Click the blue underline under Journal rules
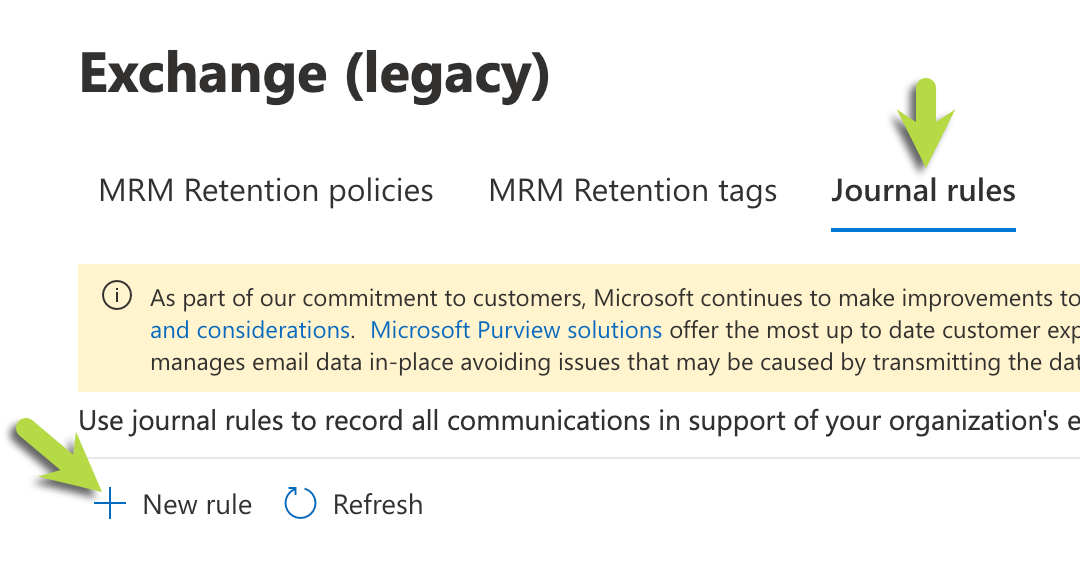 click(x=923, y=230)
